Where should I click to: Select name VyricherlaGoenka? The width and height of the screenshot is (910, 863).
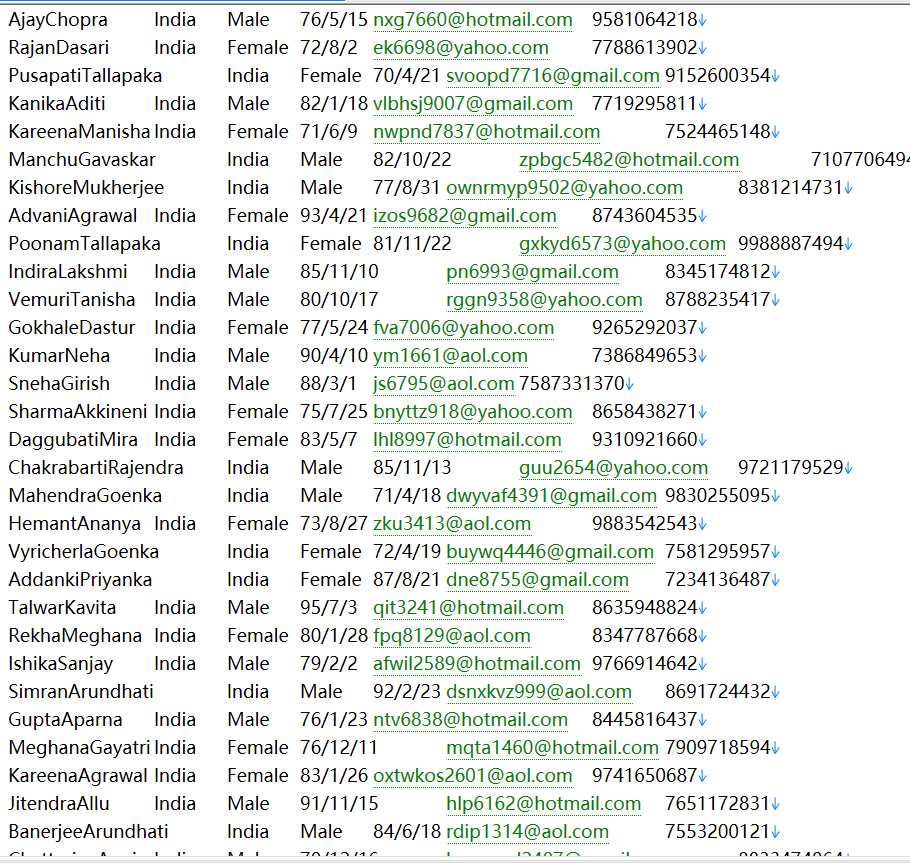coord(84,551)
